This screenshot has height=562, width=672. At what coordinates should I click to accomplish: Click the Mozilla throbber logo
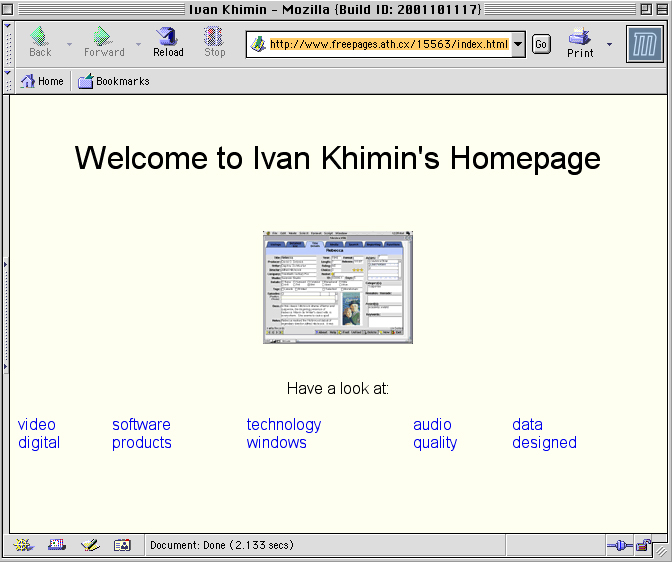click(645, 44)
